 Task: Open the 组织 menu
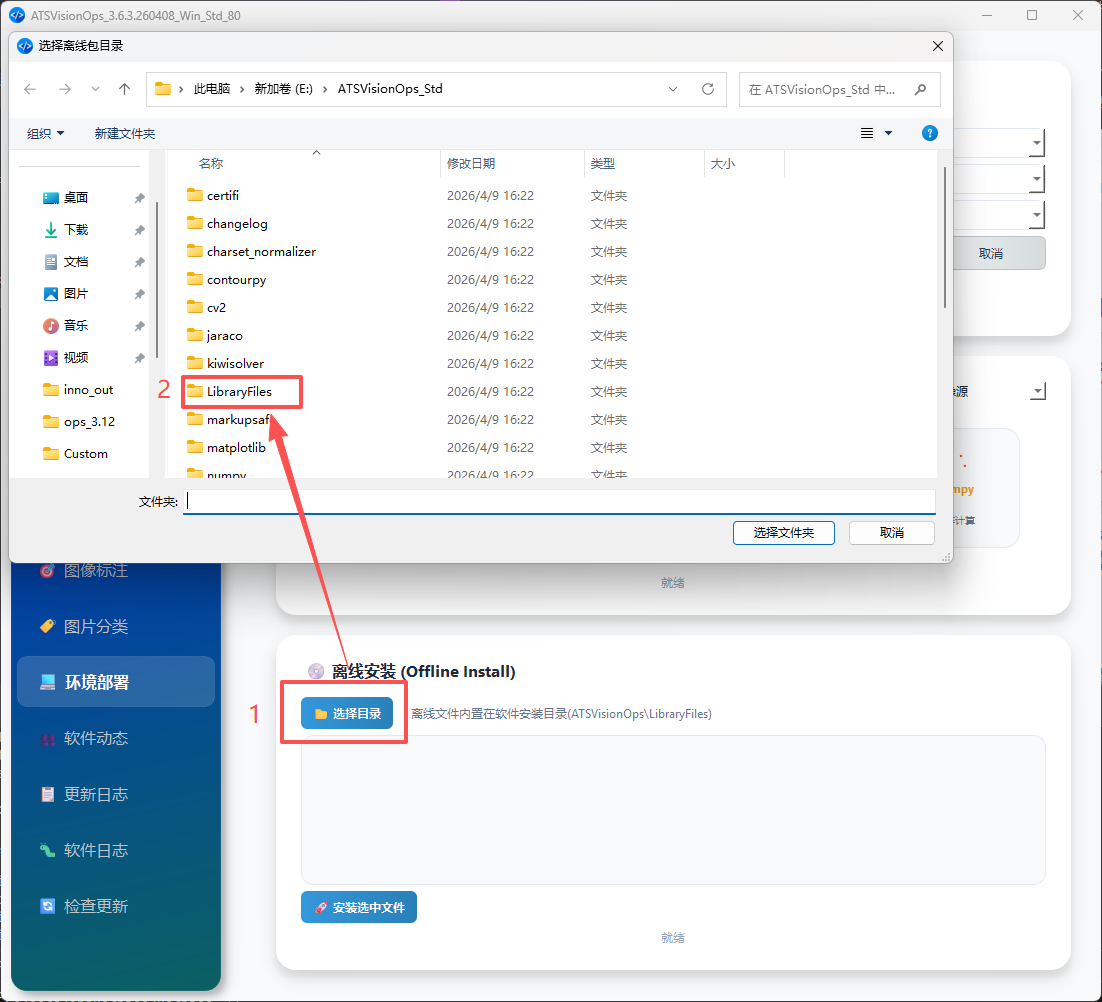point(45,134)
